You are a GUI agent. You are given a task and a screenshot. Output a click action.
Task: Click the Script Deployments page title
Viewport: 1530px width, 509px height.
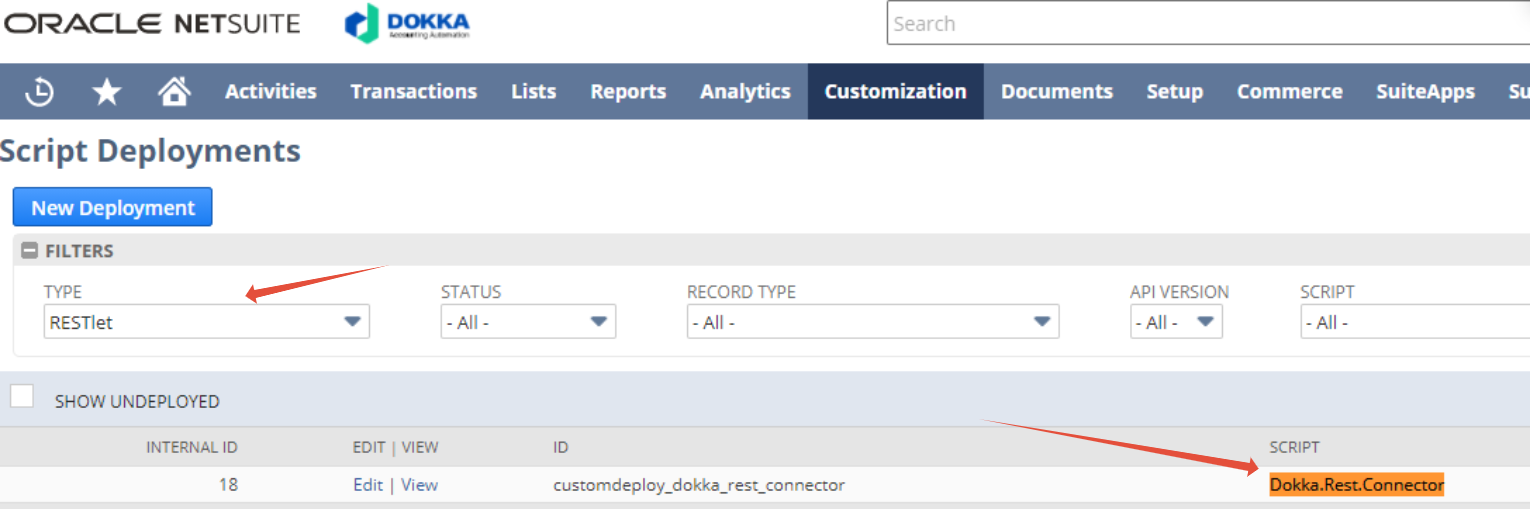150,151
